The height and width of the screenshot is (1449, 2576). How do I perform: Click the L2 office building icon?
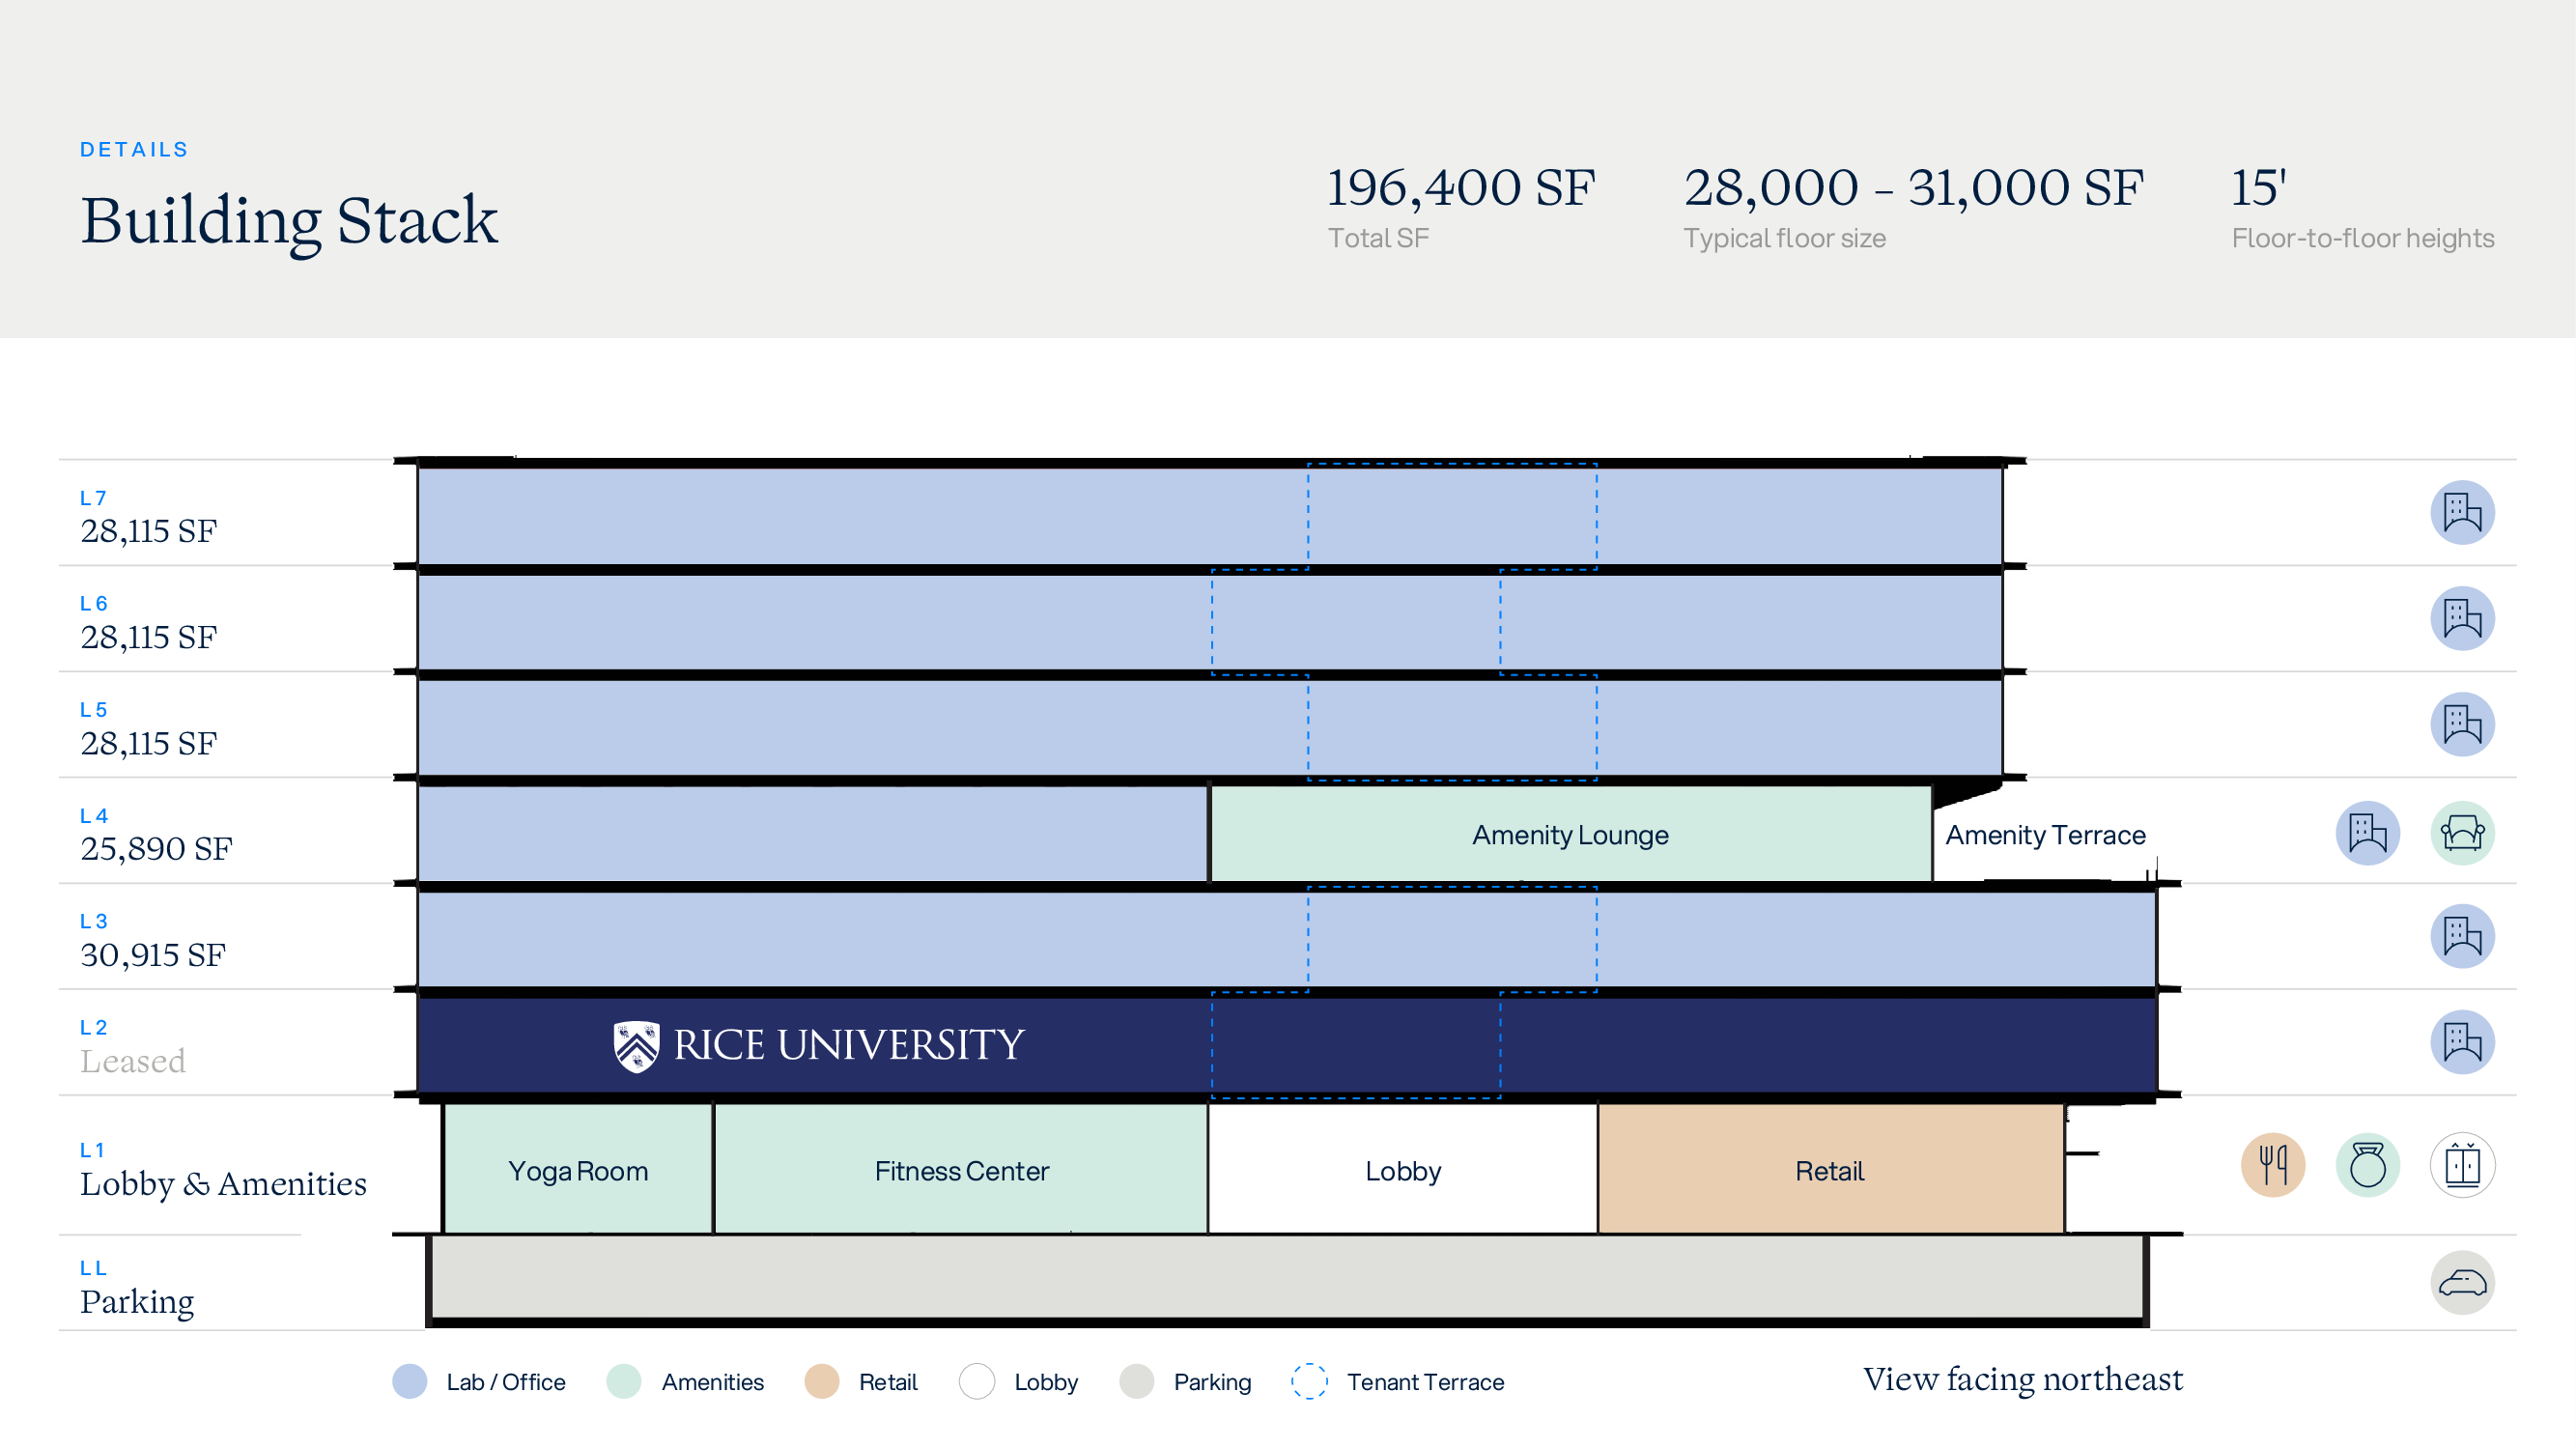pos(2461,1042)
